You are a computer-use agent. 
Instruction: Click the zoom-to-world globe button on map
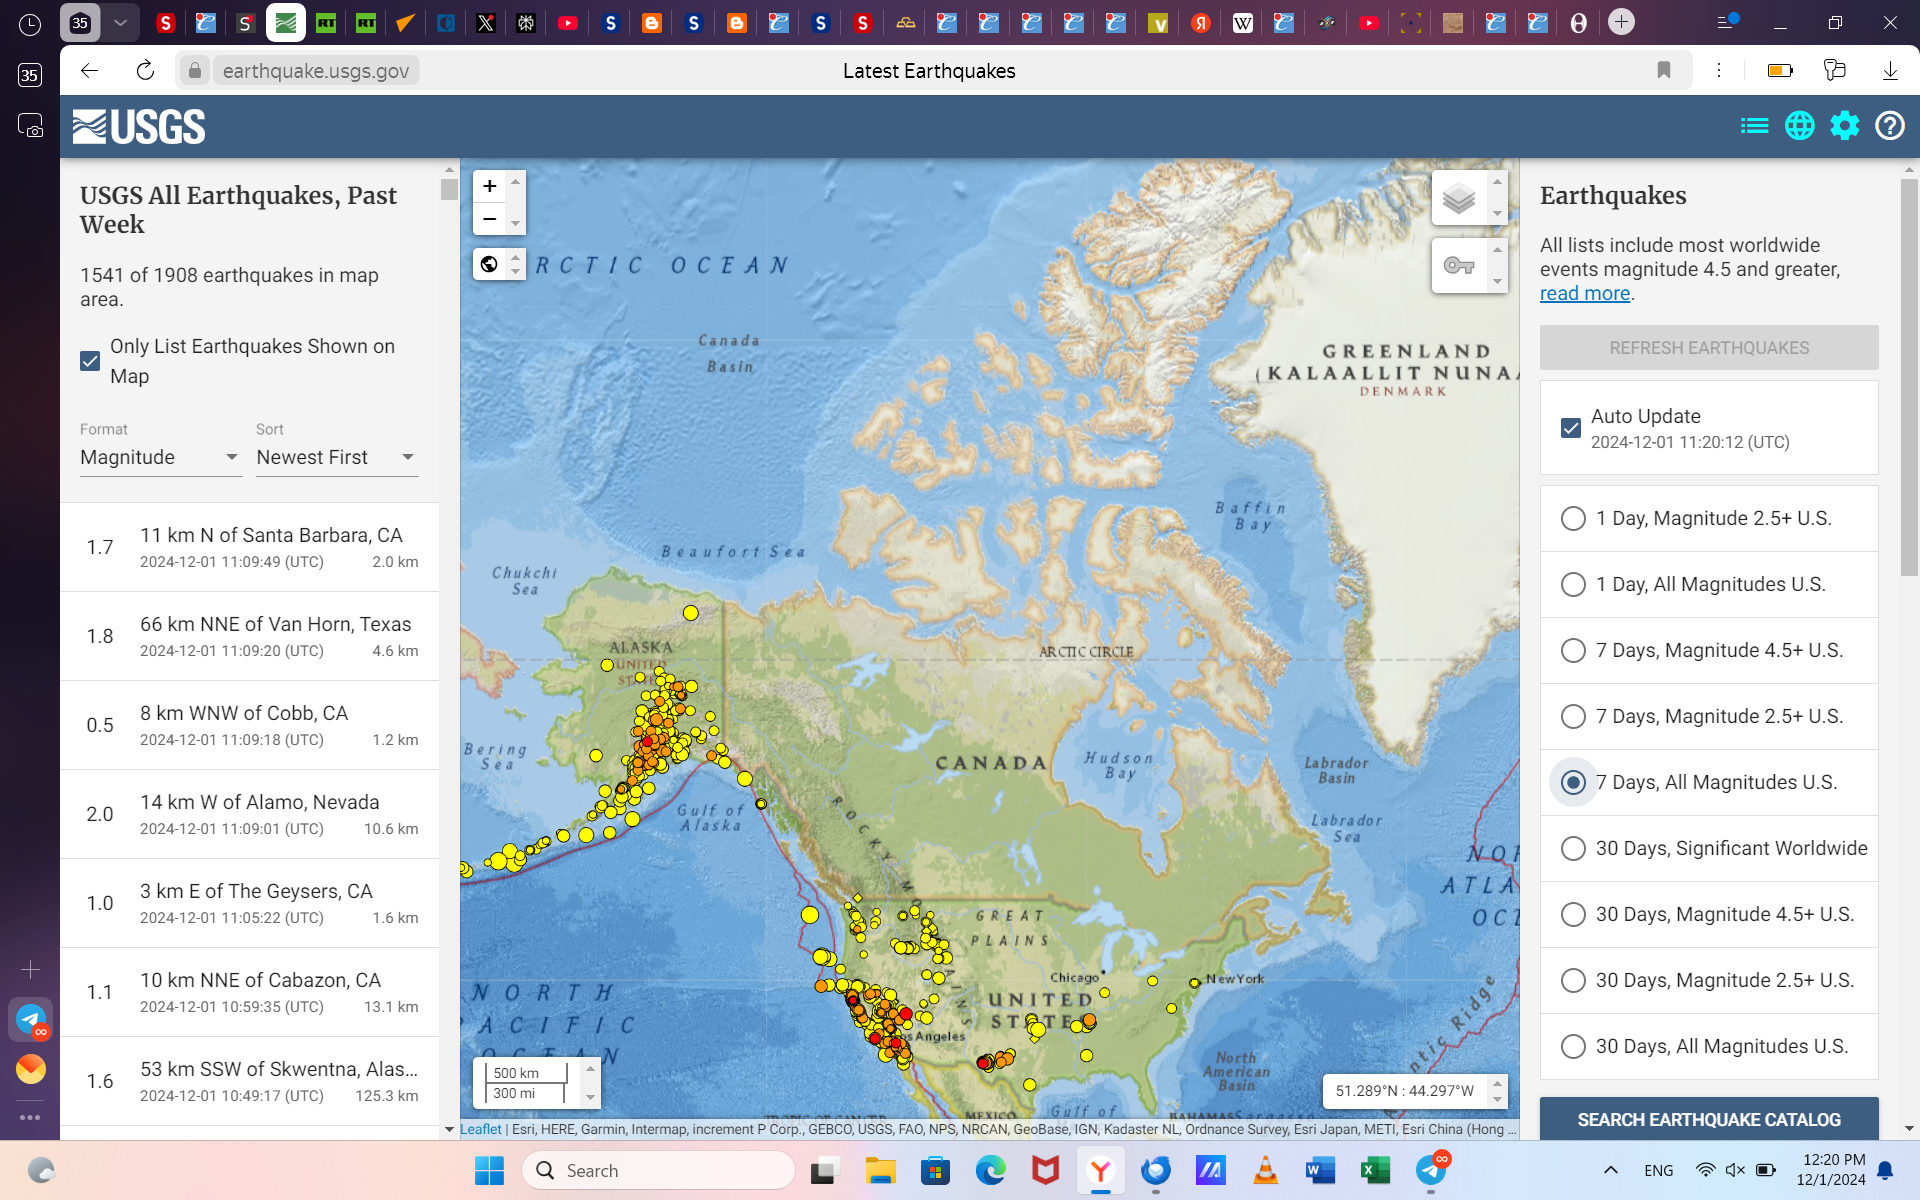(x=489, y=264)
